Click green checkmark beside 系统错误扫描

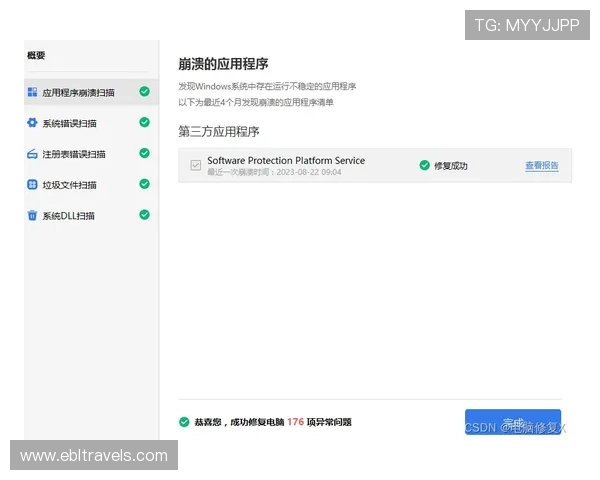144,122
